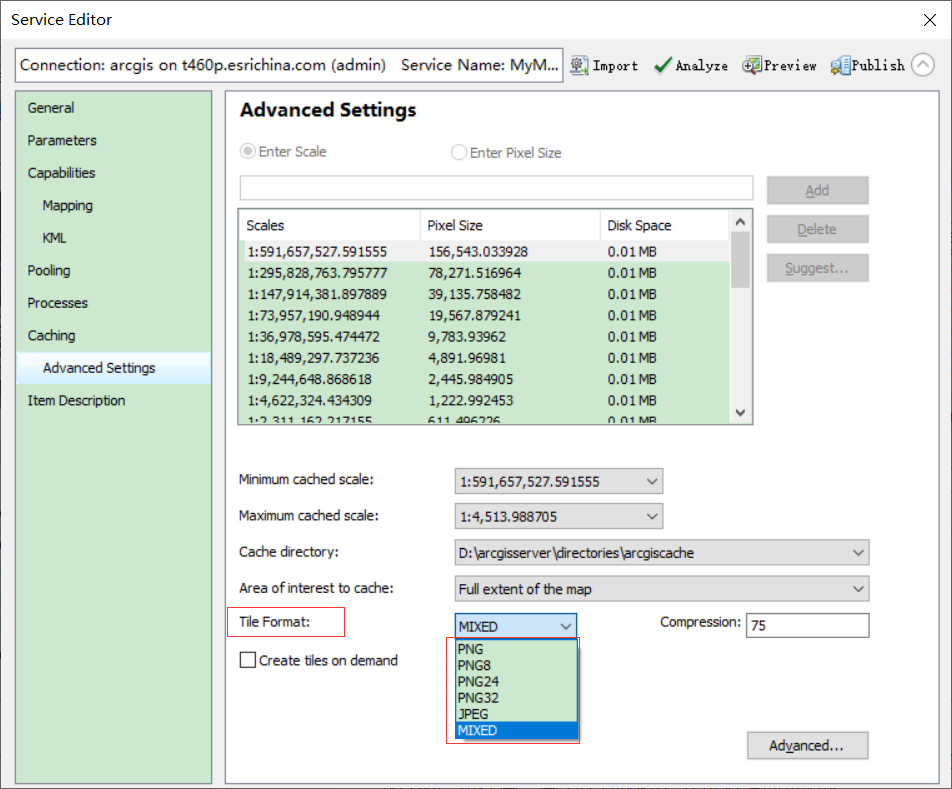Select the Enter Pixel Size radio button
The height and width of the screenshot is (789, 952).
(x=459, y=152)
